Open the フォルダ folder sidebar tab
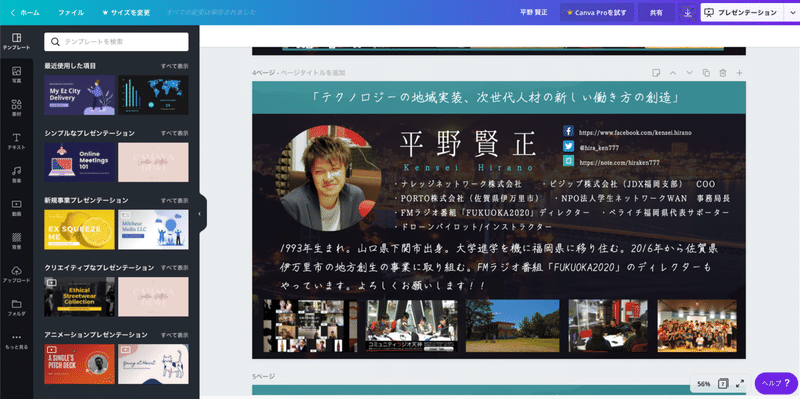This screenshot has height=399, width=800. [x=16, y=307]
